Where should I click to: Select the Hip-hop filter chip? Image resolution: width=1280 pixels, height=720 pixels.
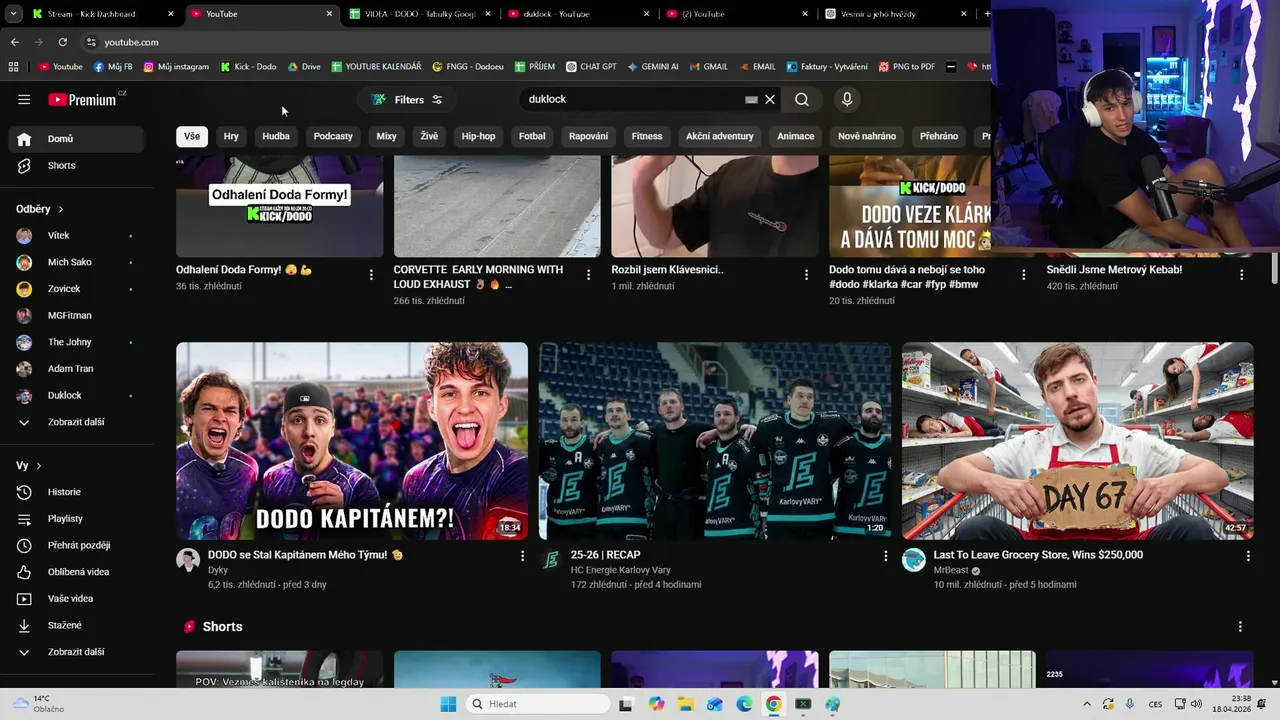tap(478, 136)
